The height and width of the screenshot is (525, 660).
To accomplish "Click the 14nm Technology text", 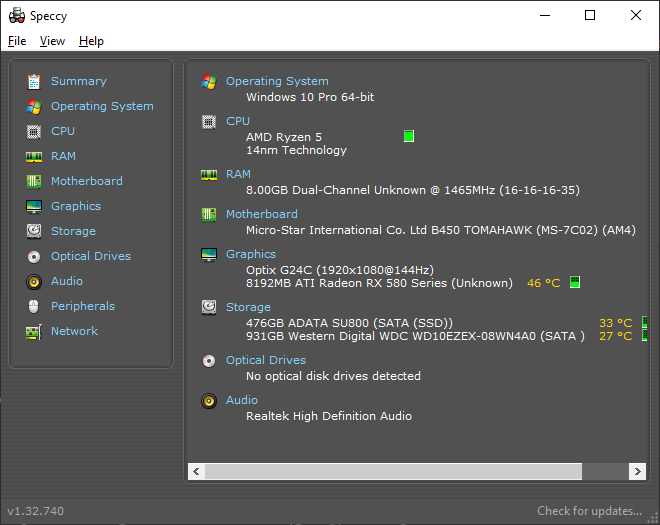I will (296, 150).
